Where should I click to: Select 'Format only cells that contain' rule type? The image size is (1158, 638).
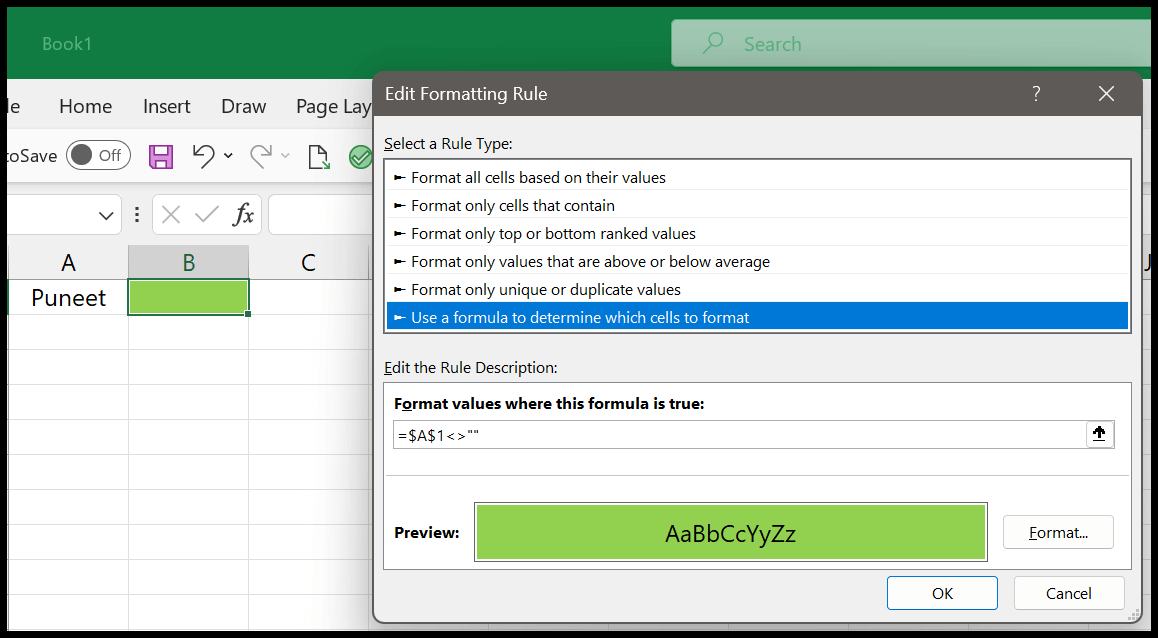coord(512,205)
